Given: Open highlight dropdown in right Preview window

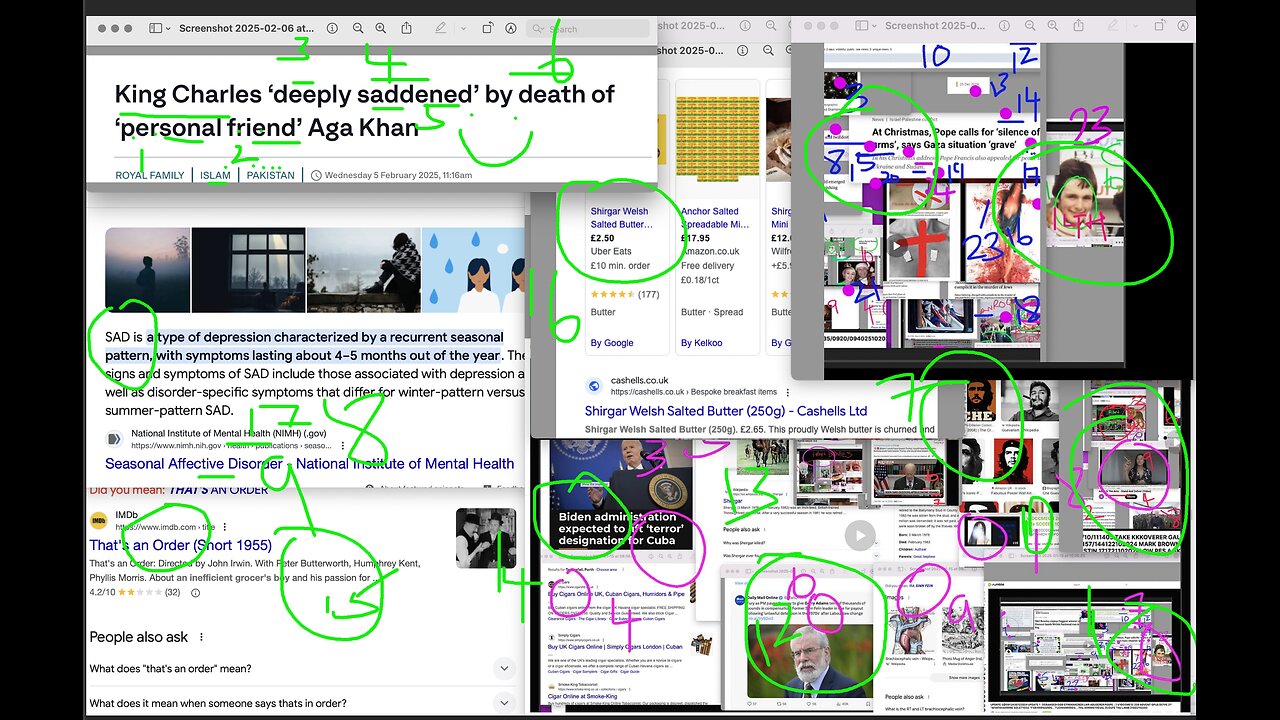Looking at the screenshot, I should pos(1135,26).
